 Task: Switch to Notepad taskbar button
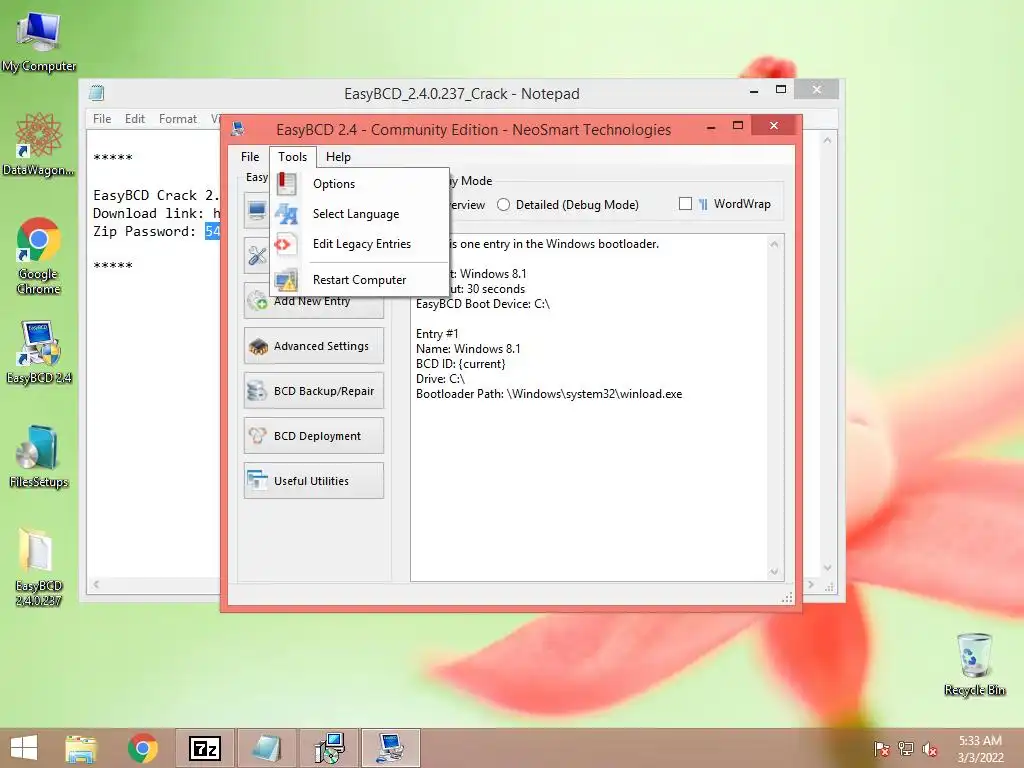click(x=266, y=748)
